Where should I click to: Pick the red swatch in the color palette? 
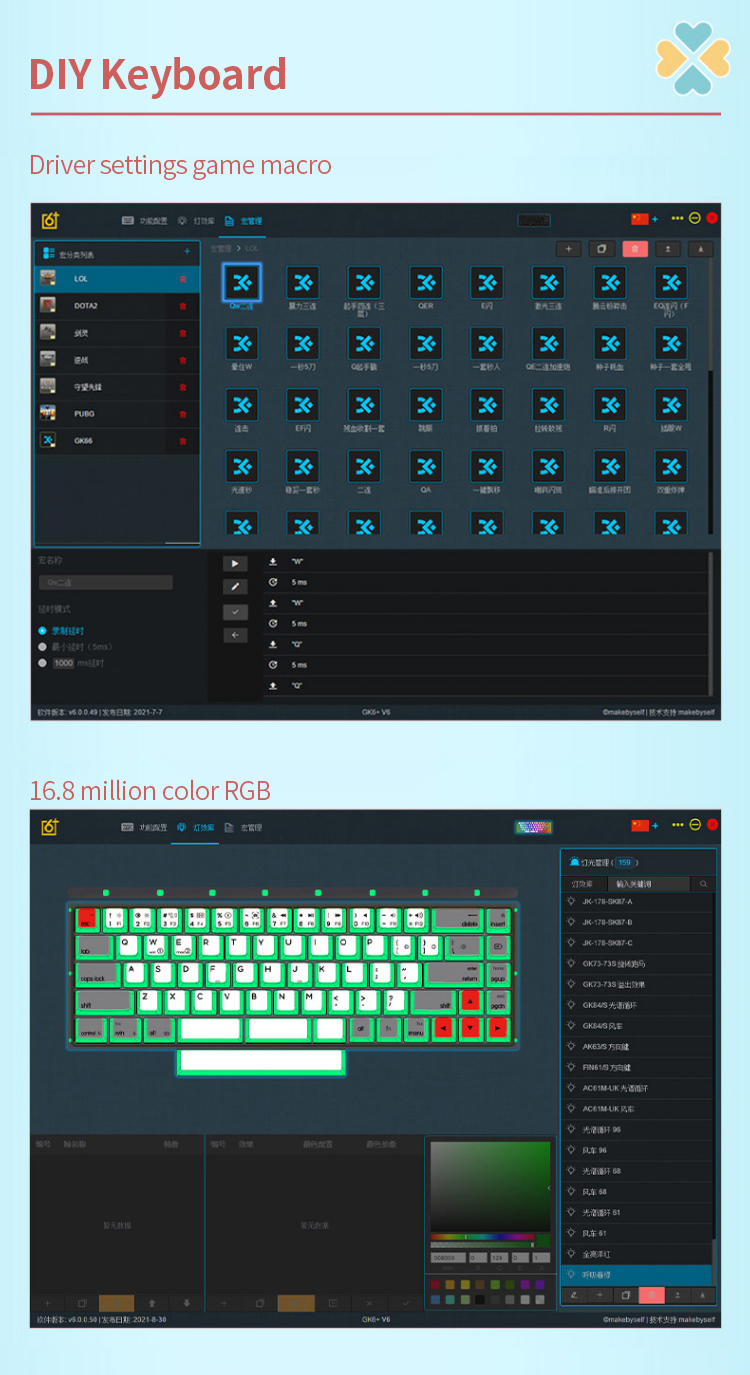(436, 1284)
